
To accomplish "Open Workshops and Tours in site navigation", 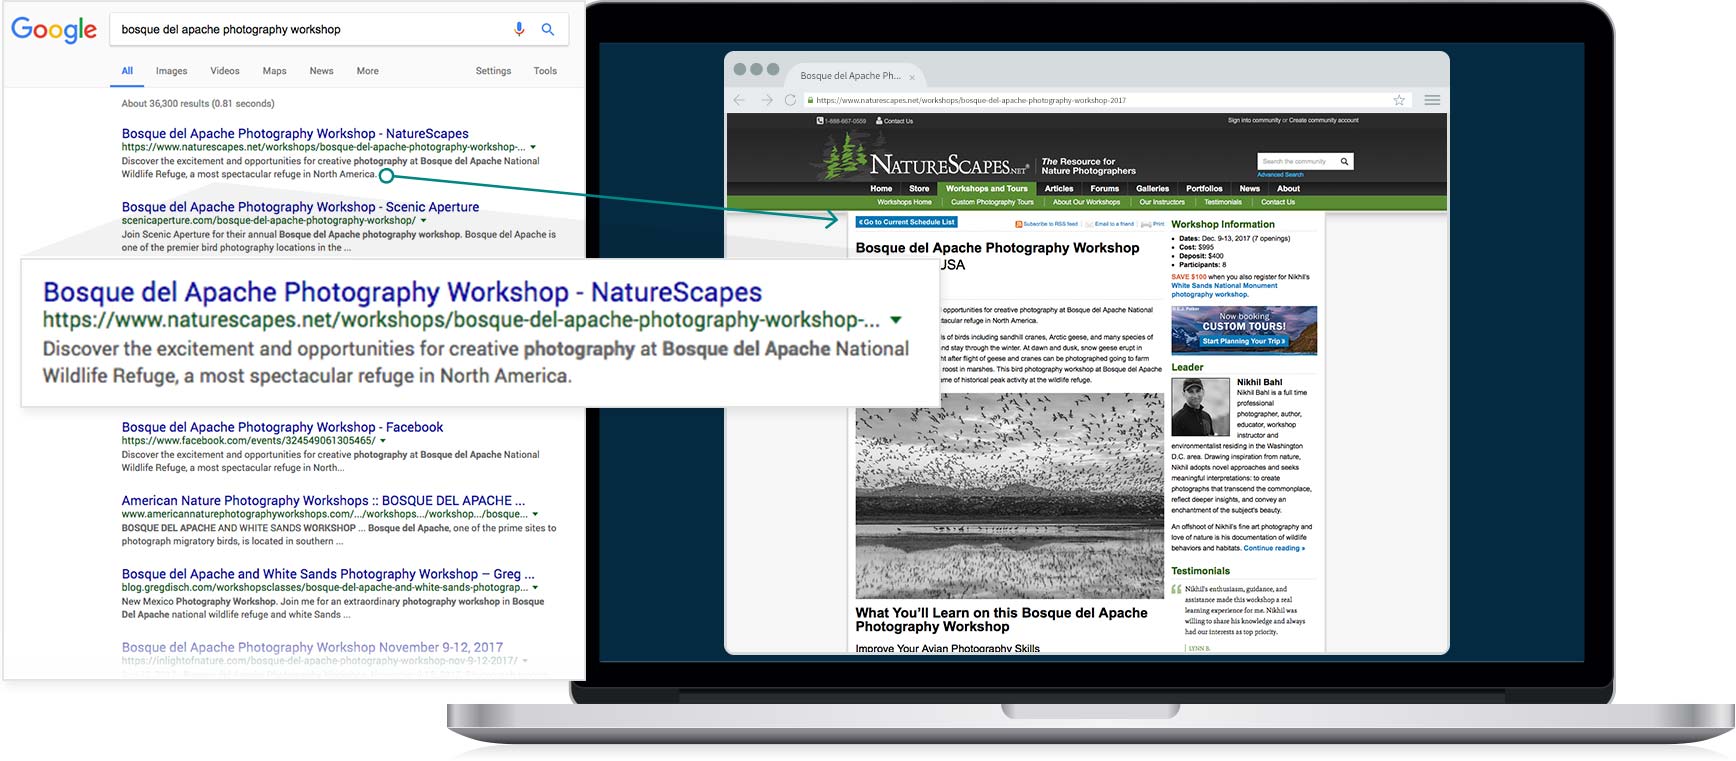I will (986, 188).
